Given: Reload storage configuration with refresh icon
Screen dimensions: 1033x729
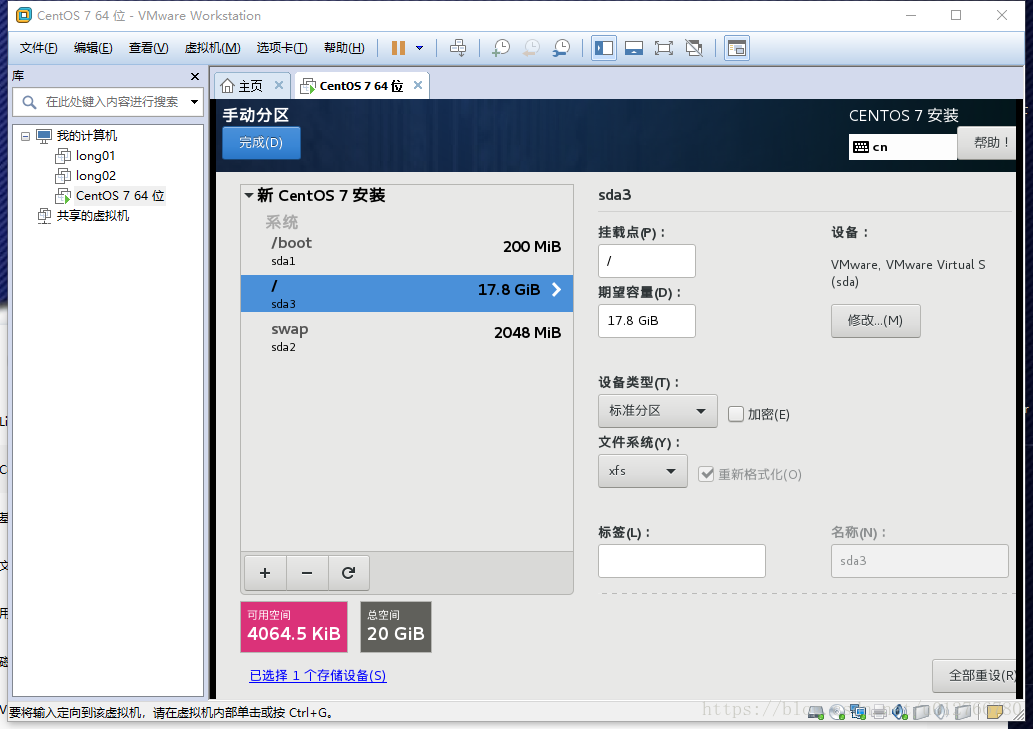Looking at the screenshot, I should coord(349,573).
